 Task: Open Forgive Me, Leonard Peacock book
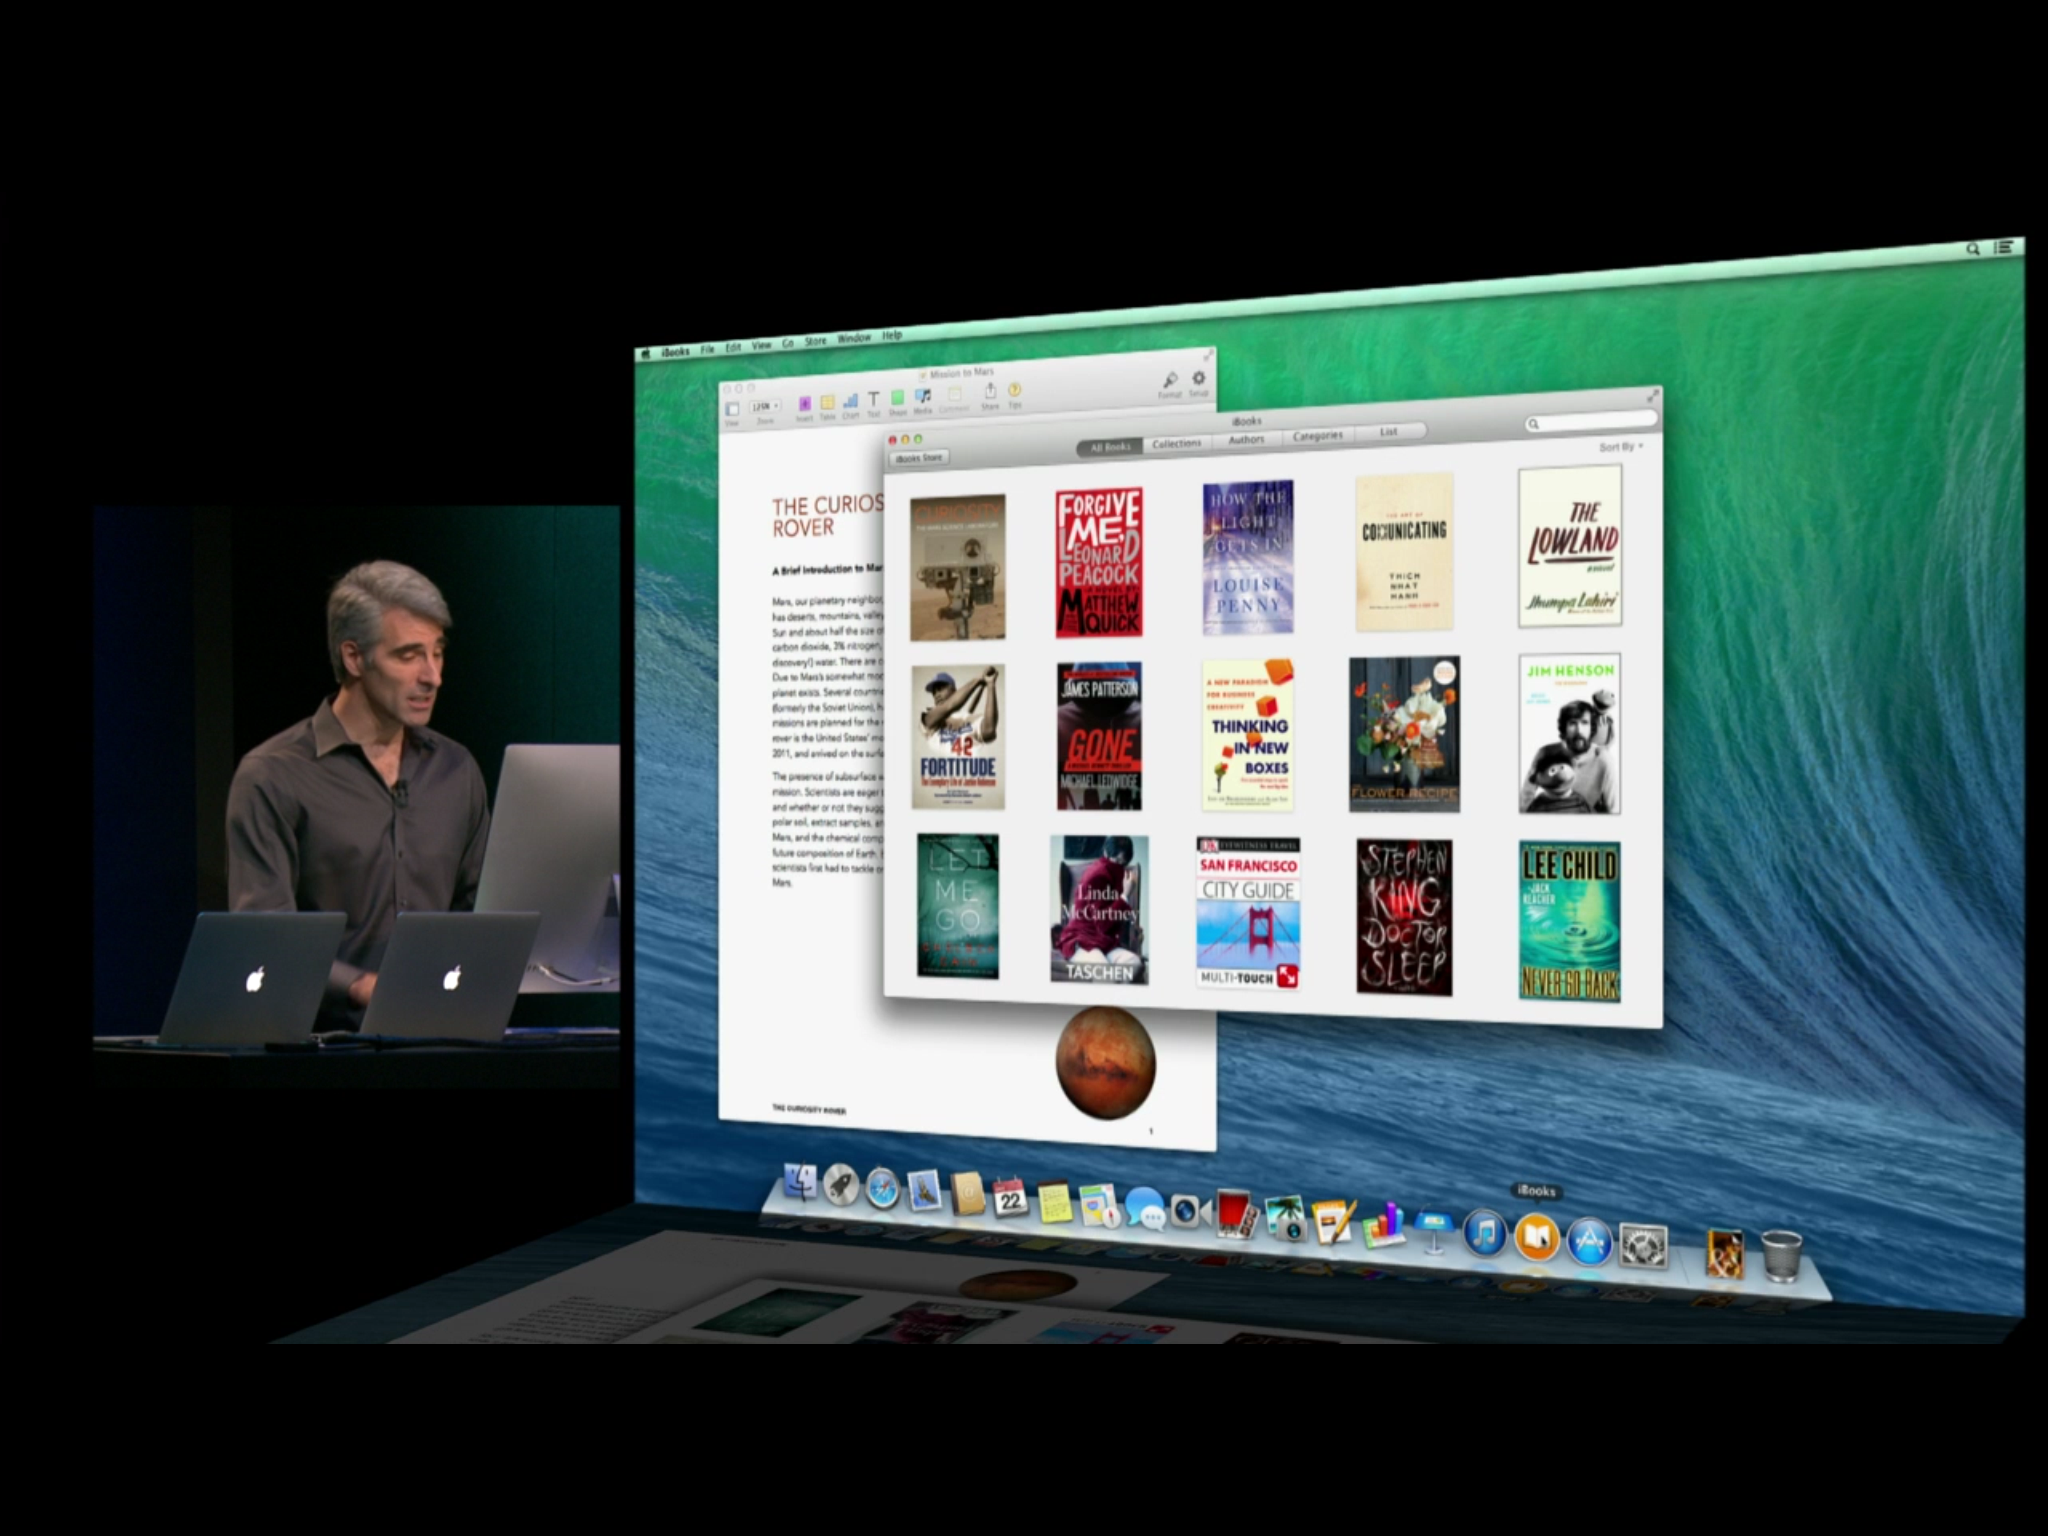pyautogui.click(x=1098, y=563)
